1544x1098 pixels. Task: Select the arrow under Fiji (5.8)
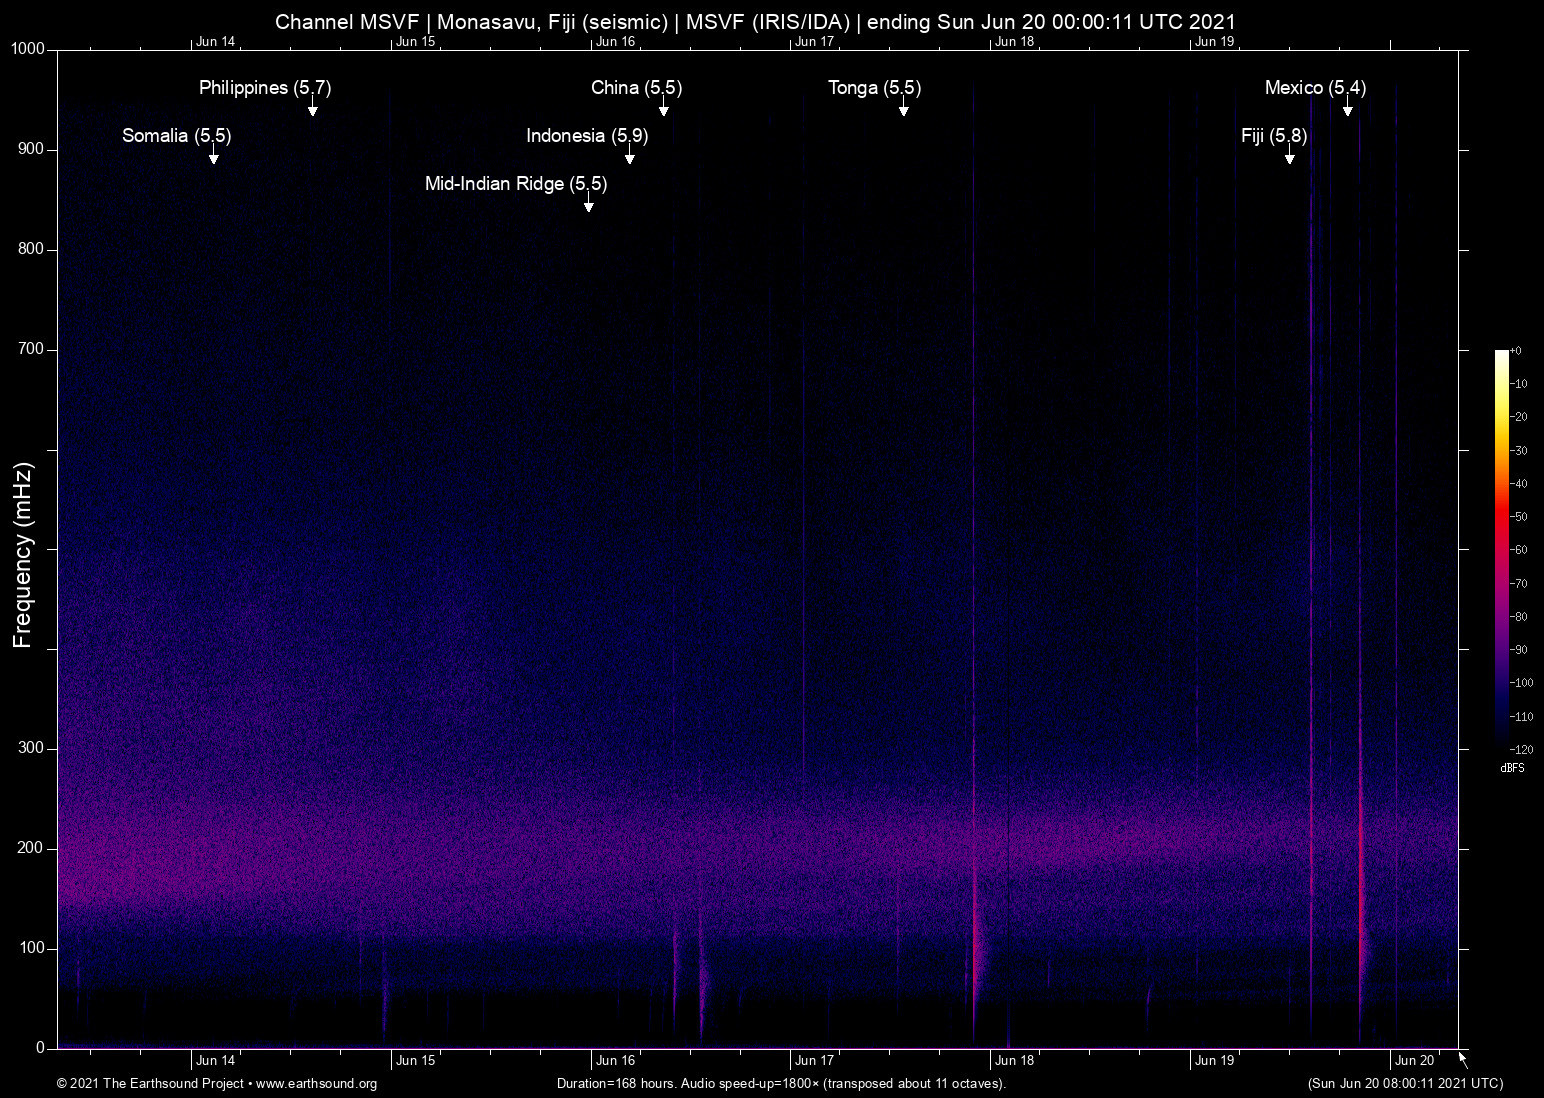click(1289, 158)
